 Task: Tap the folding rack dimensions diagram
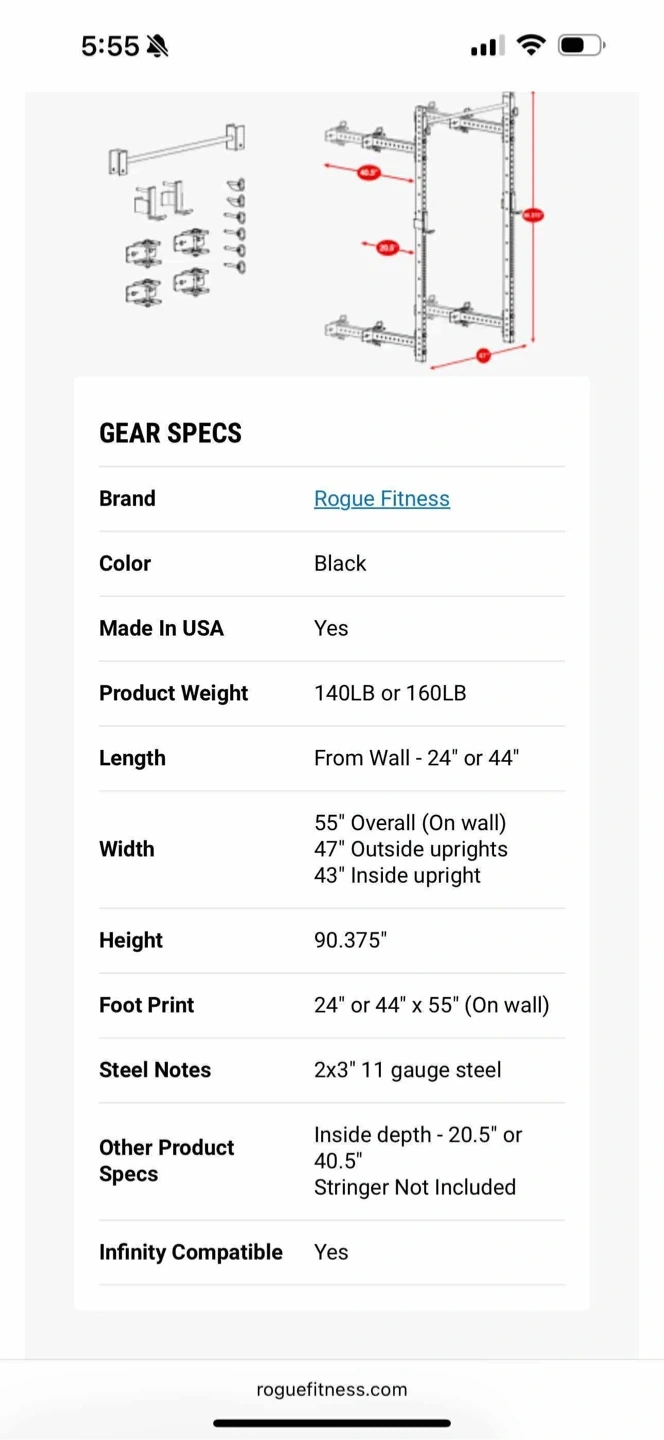point(433,231)
